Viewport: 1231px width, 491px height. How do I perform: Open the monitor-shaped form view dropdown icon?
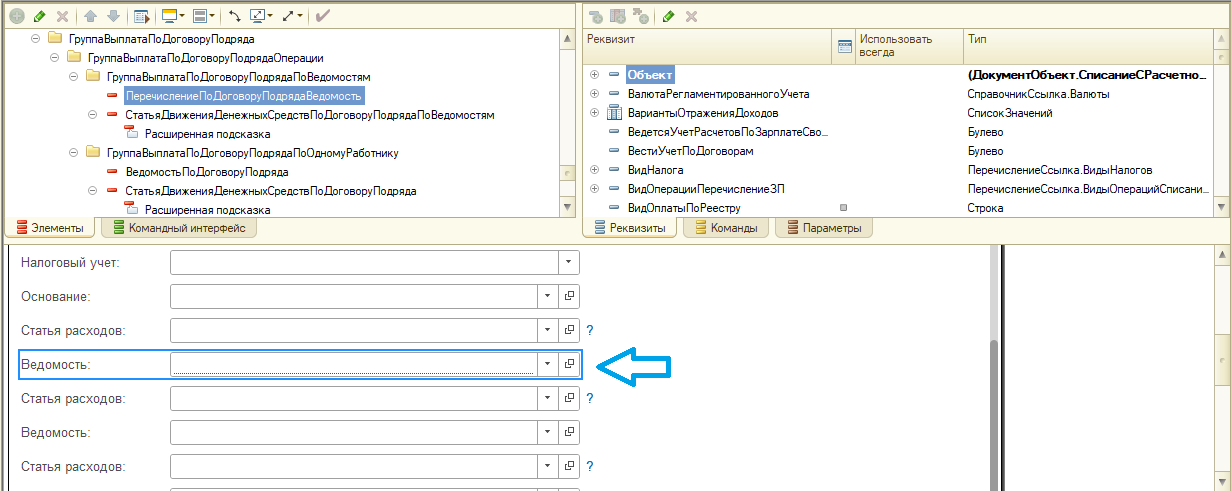click(x=171, y=16)
